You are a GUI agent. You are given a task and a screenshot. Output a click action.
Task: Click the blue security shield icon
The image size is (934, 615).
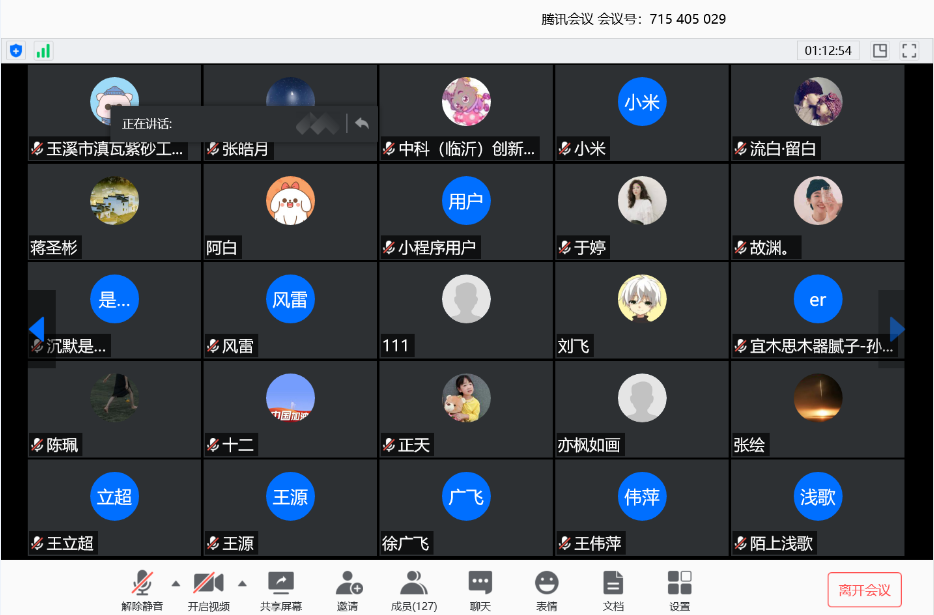pos(16,51)
